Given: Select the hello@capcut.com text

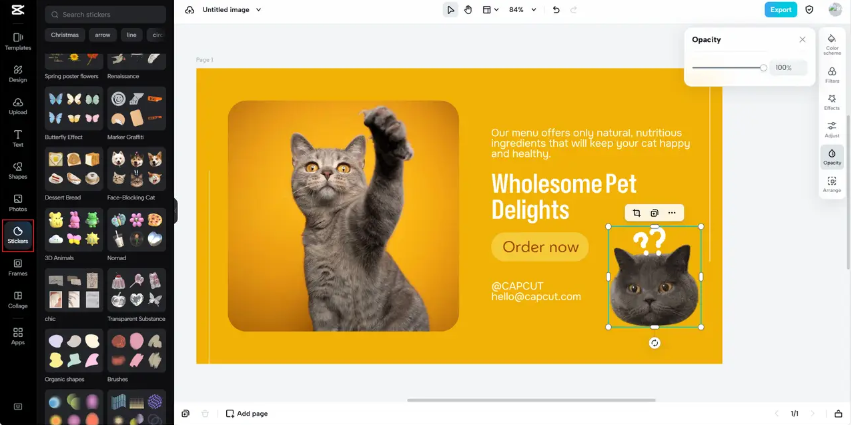Looking at the screenshot, I should (536, 297).
